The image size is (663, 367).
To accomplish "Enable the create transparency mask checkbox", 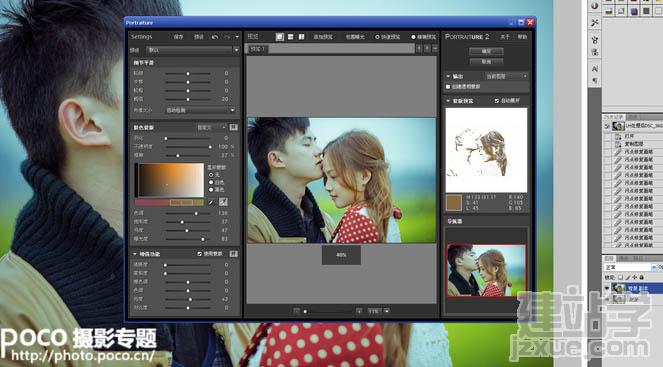I will click(448, 87).
